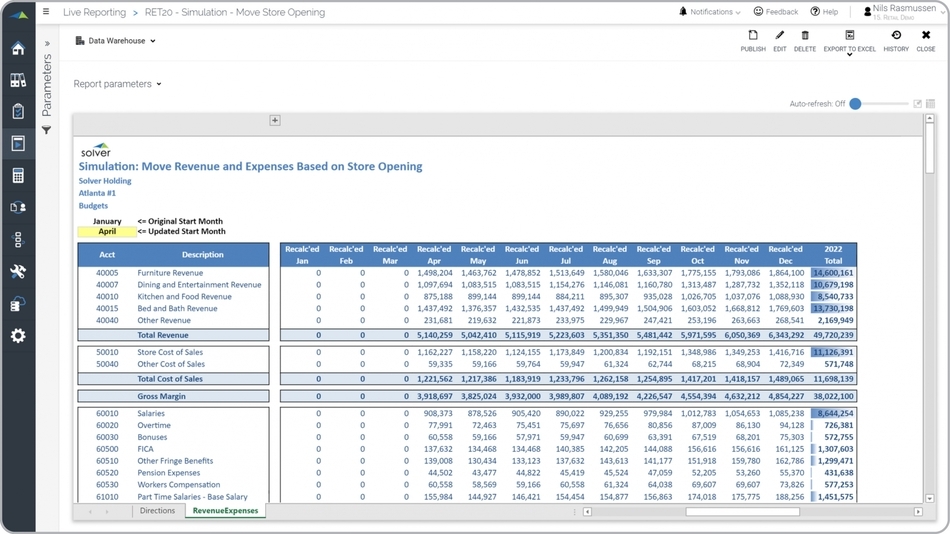Click the grid view icon beside Auto-refresh
This screenshot has height=534, width=950.
click(931, 104)
